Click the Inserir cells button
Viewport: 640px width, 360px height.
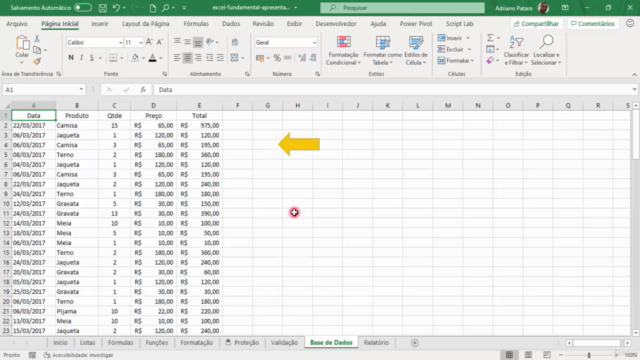coord(453,38)
